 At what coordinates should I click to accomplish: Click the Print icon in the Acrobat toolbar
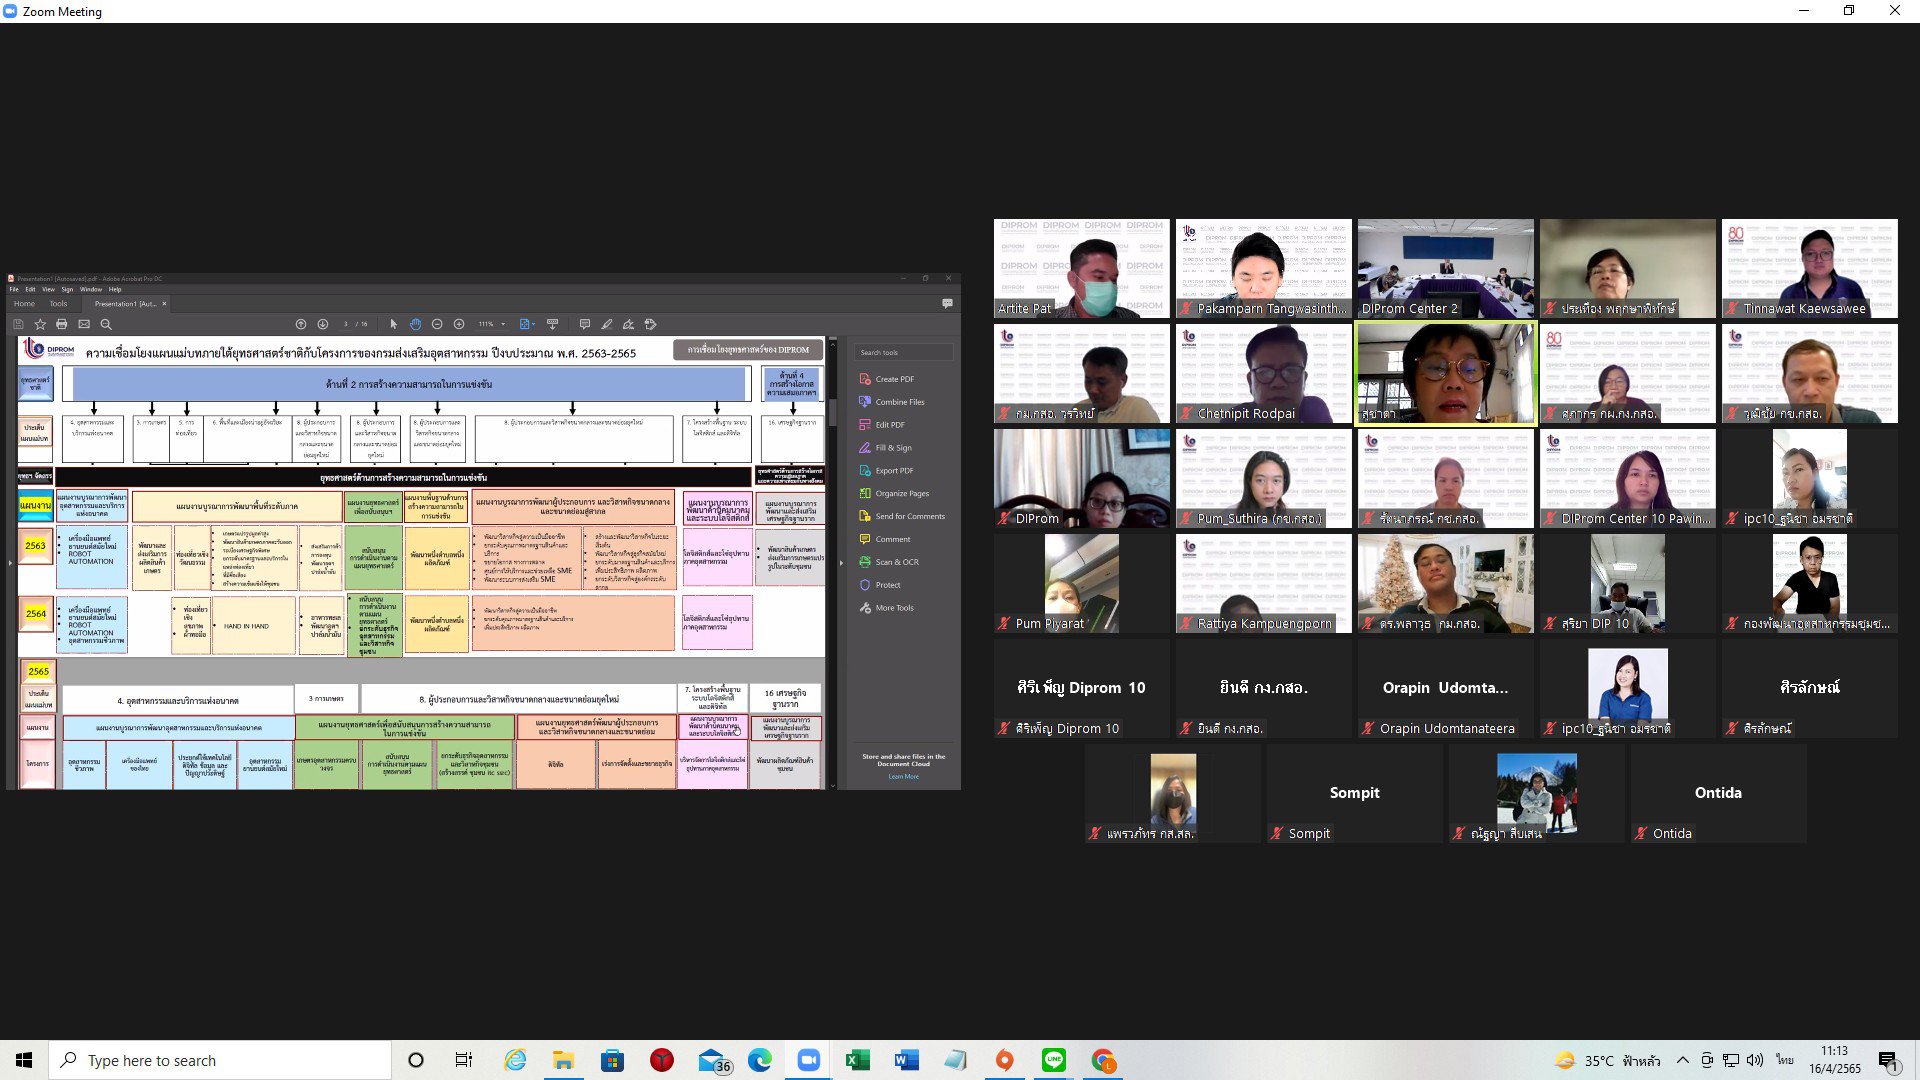(62, 324)
